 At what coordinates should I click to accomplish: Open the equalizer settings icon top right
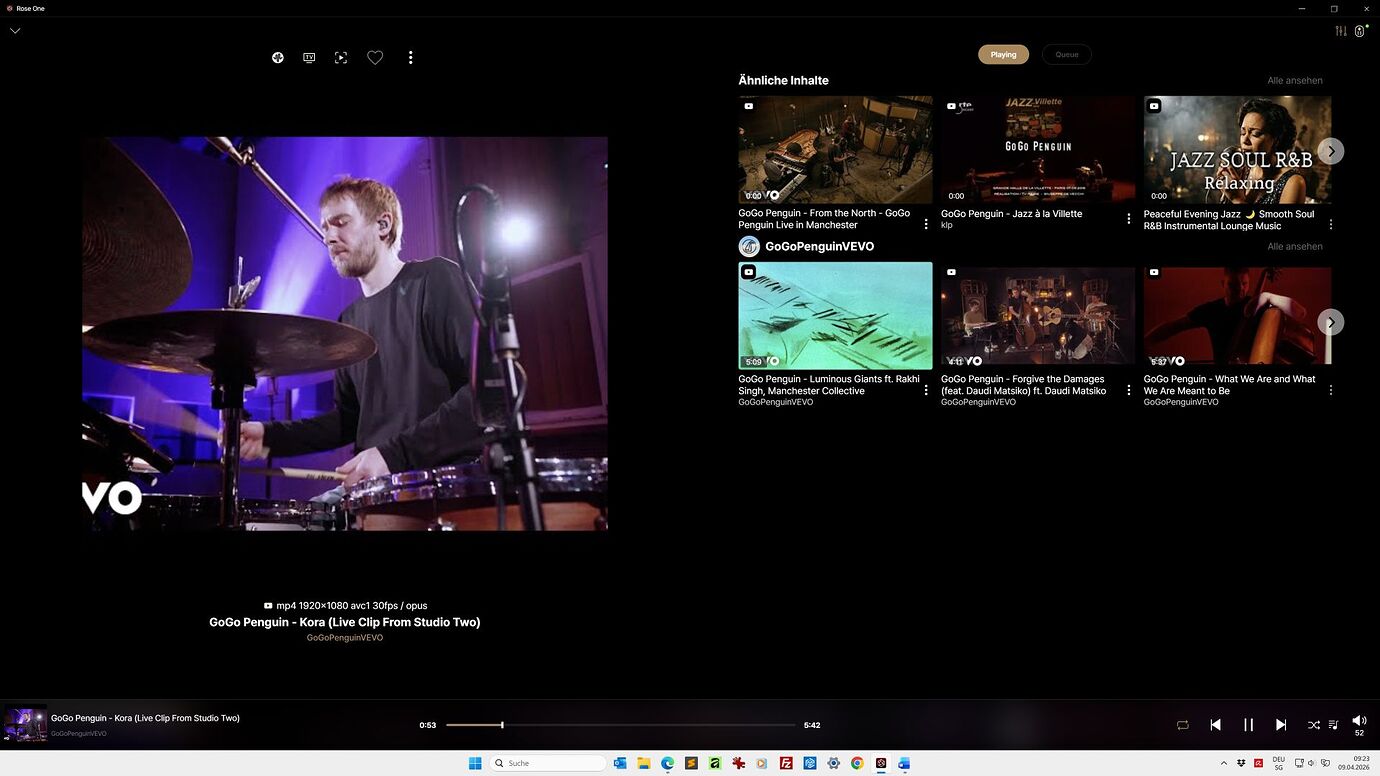(1341, 31)
